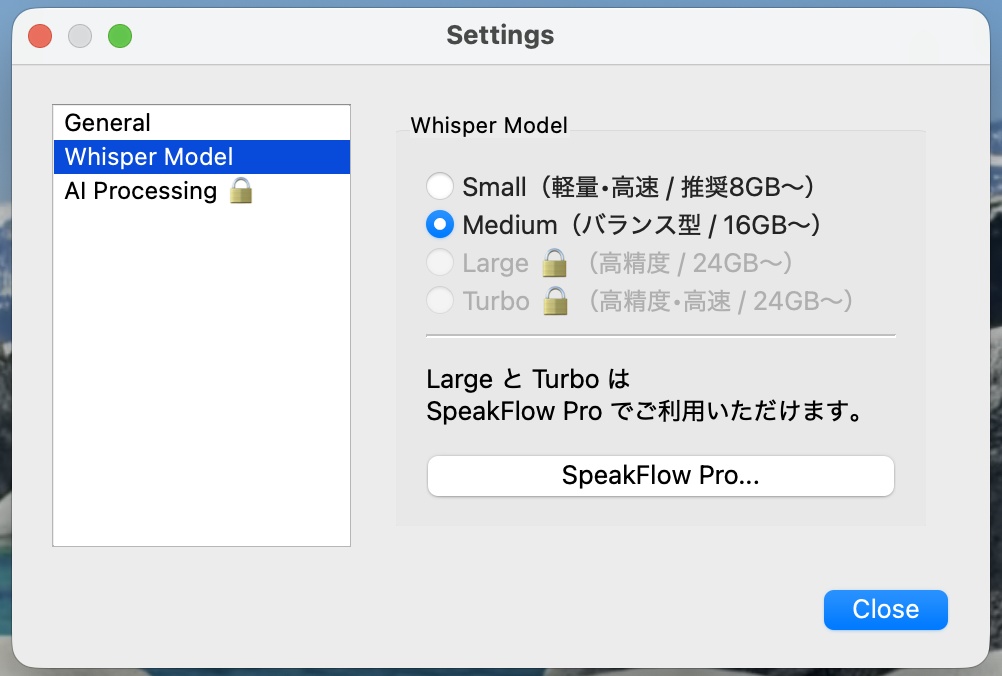Image resolution: width=1002 pixels, height=676 pixels.
Task: Click the Settings window title
Action: tap(500, 35)
